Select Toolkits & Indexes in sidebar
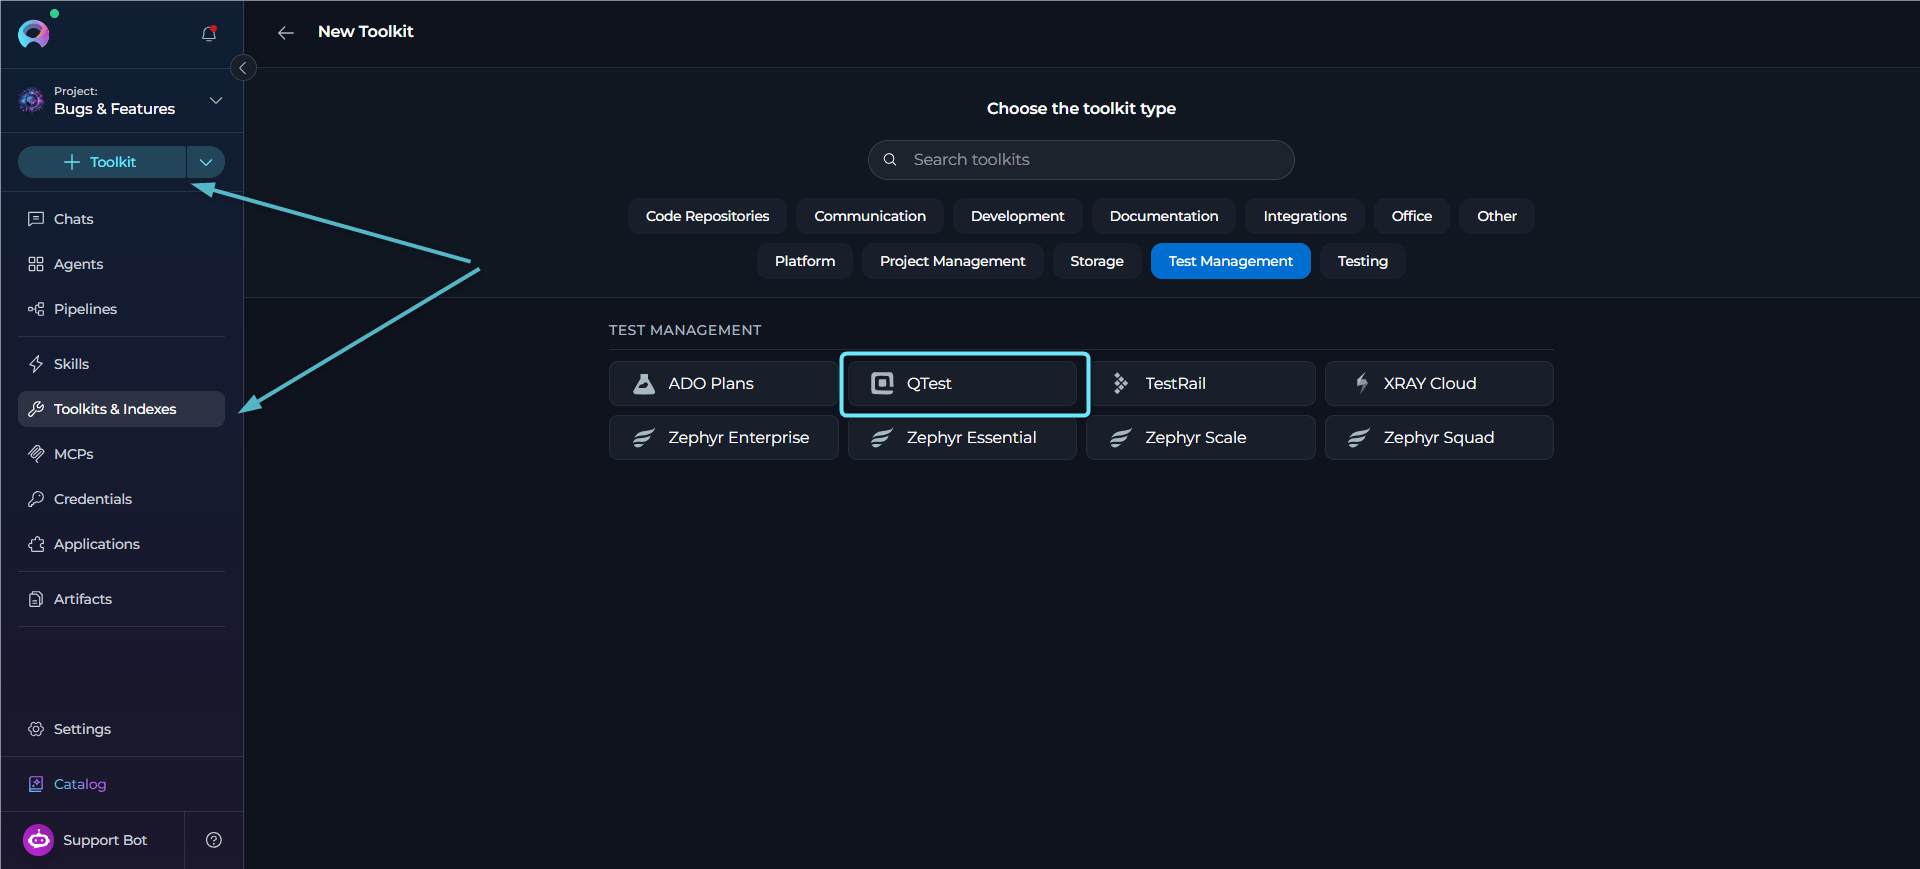Viewport: 1920px width, 869px height. pyautogui.click(x=121, y=409)
